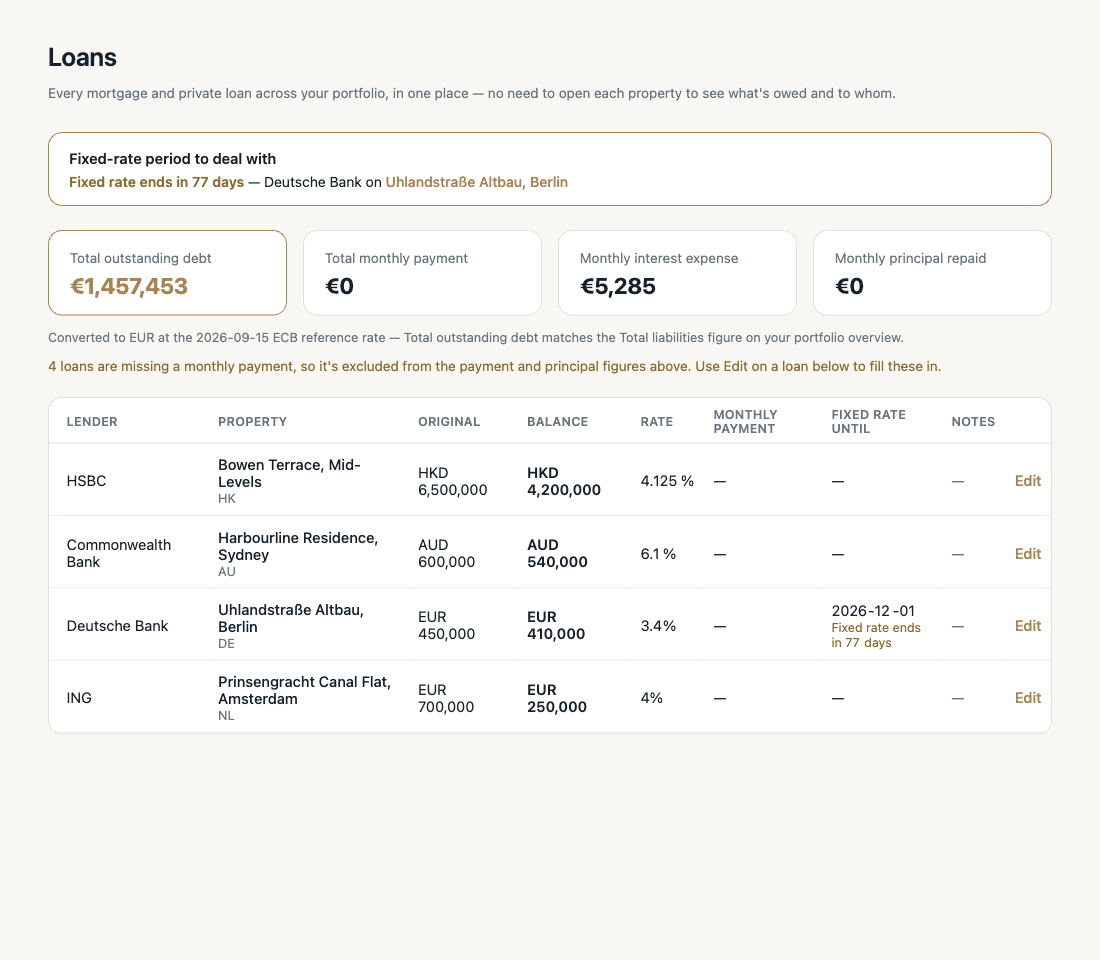This screenshot has width=1100, height=960.
Task: Click the table's Fixed rate ends in 77 days note
Action: click(x=876, y=635)
